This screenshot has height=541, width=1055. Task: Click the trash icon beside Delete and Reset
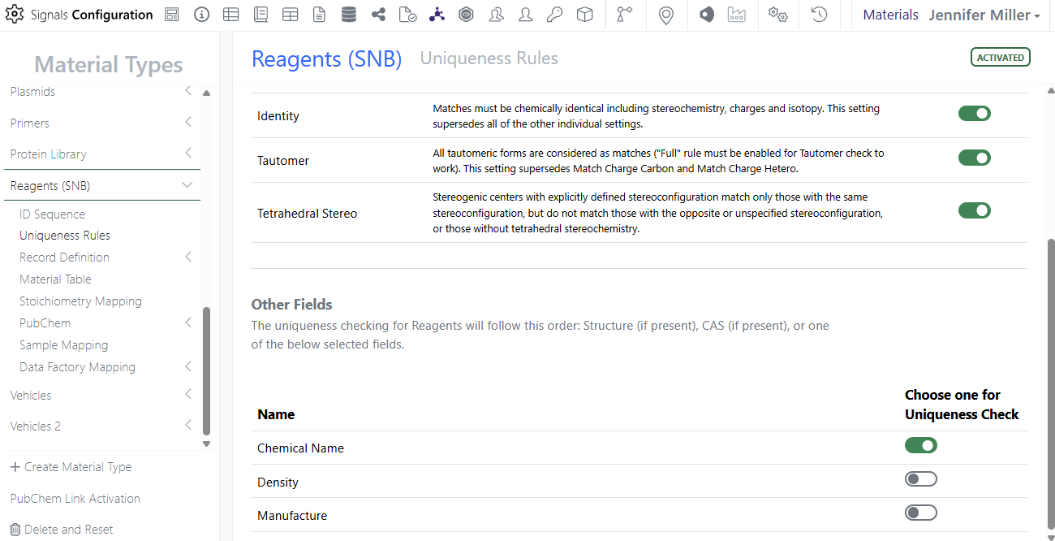tap(15, 530)
